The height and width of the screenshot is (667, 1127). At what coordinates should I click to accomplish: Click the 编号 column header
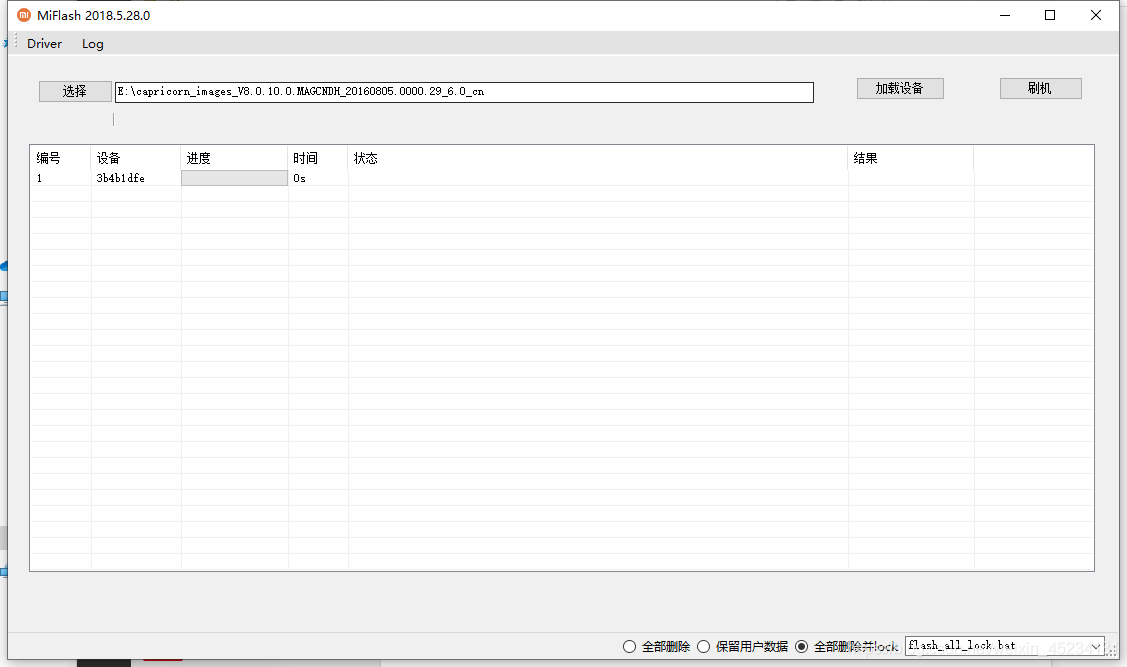60,158
